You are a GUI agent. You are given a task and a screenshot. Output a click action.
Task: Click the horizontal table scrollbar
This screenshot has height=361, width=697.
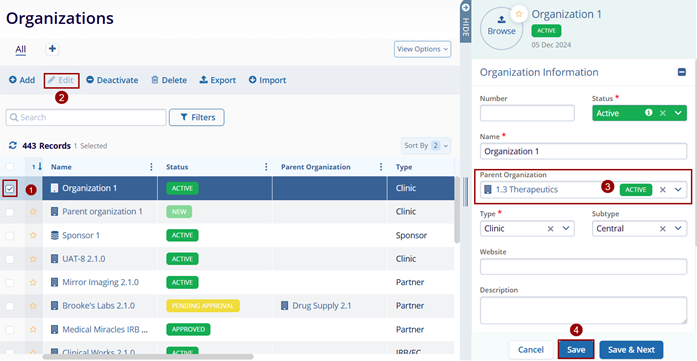pos(148,357)
